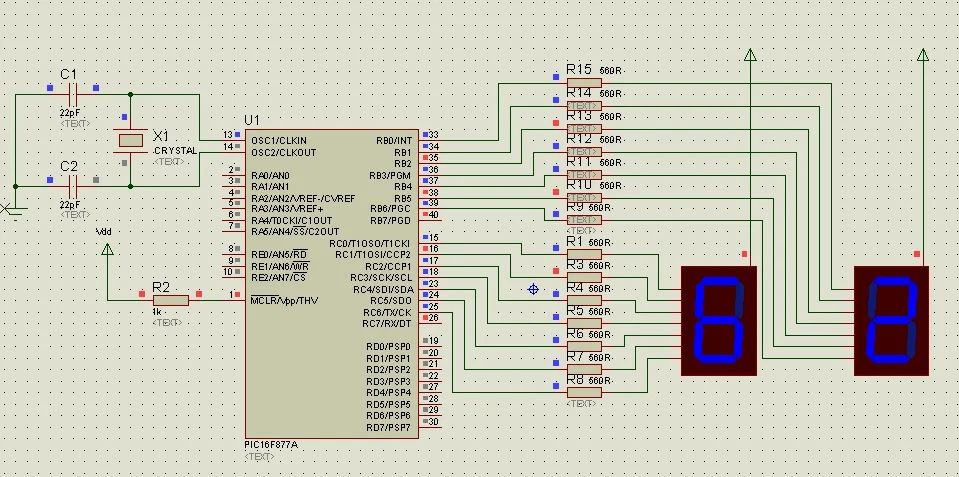This screenshot has width=959, height=477.
Task: Select resistor R7 body
Action: point(584,369)
